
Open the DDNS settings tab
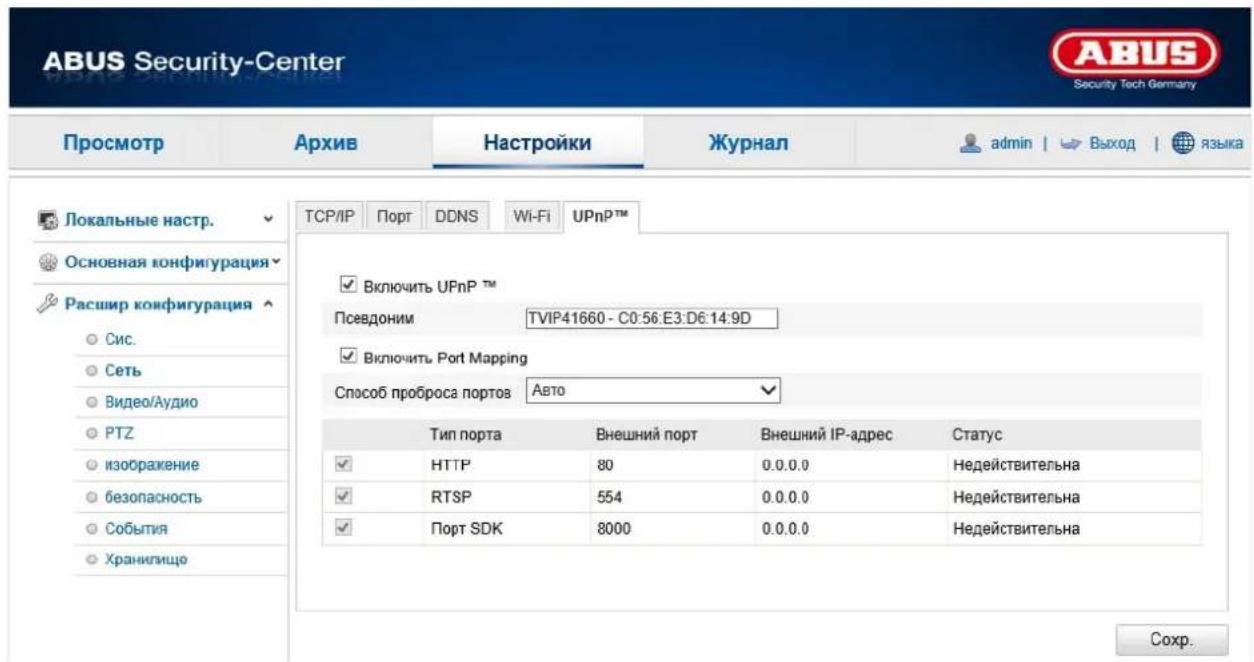point(456,217)
